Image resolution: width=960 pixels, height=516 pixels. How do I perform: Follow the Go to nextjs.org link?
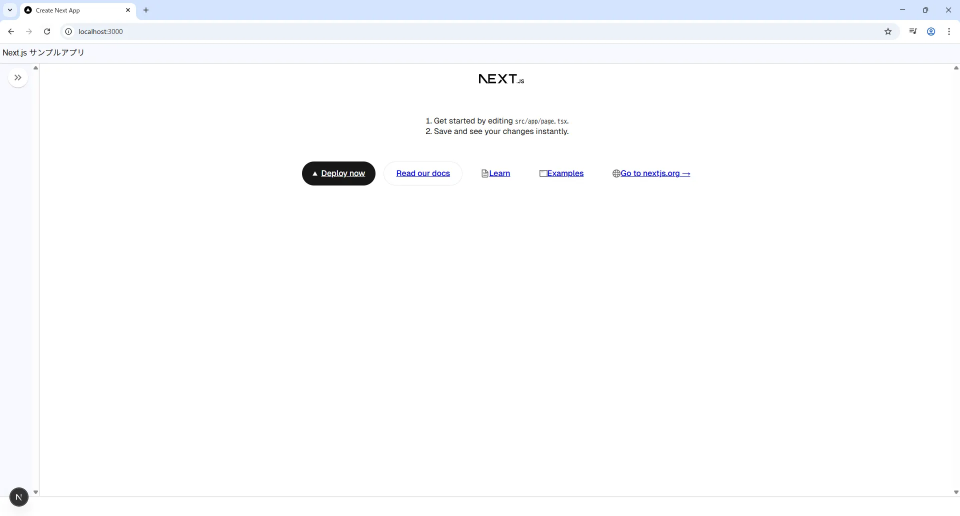coord(651,173)
